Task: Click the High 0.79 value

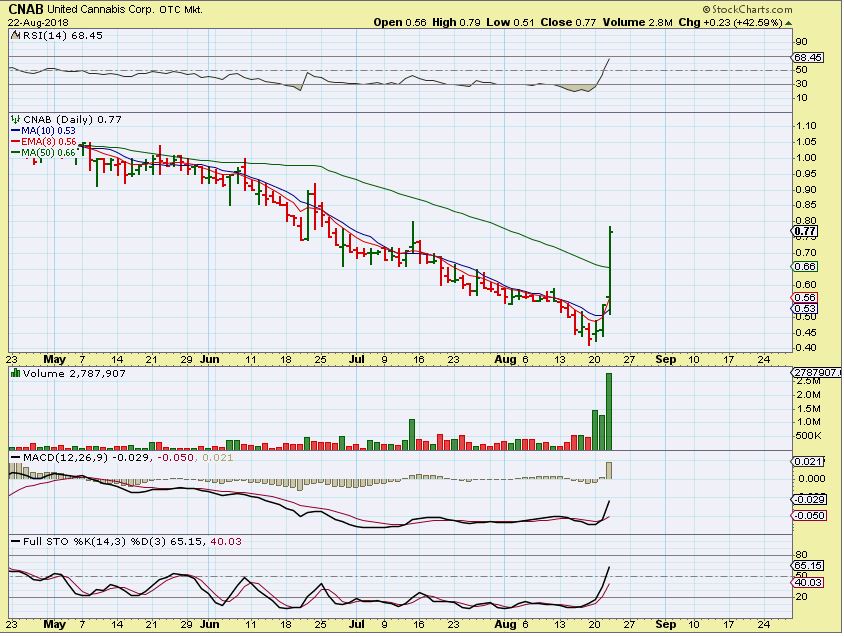Action: click(456, 23)
